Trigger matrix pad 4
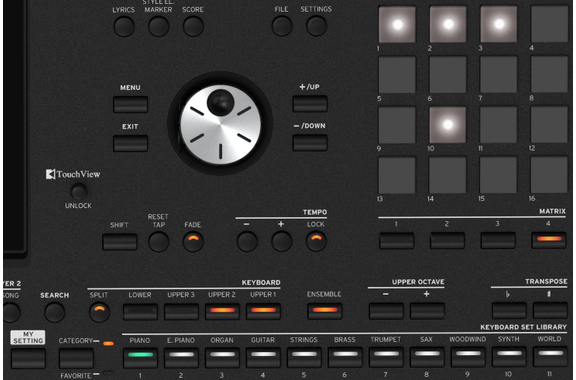This screenshot has width=576, height=380. click(549, 24)
